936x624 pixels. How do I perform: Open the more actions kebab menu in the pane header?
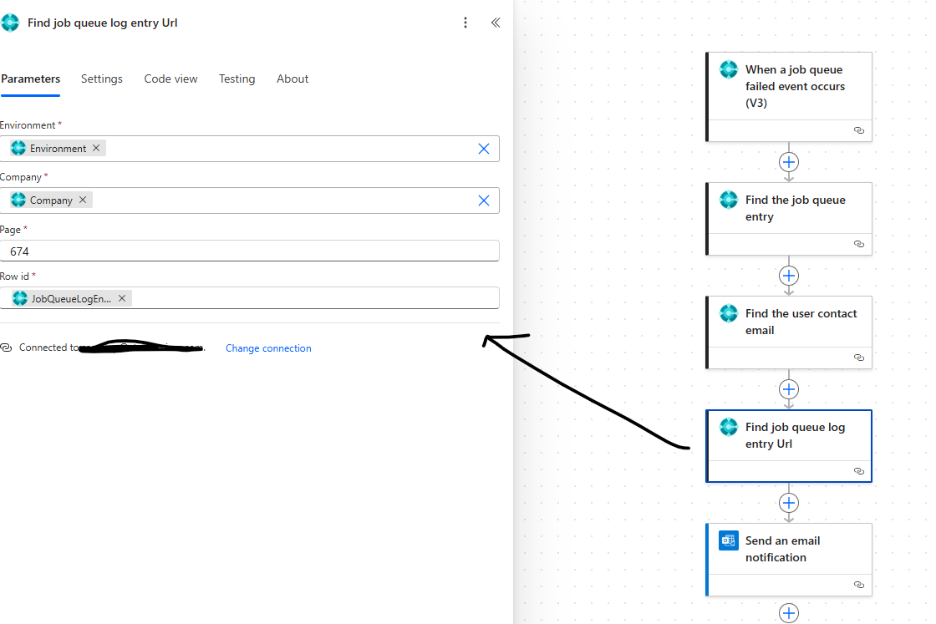click(x=465, y=22)
